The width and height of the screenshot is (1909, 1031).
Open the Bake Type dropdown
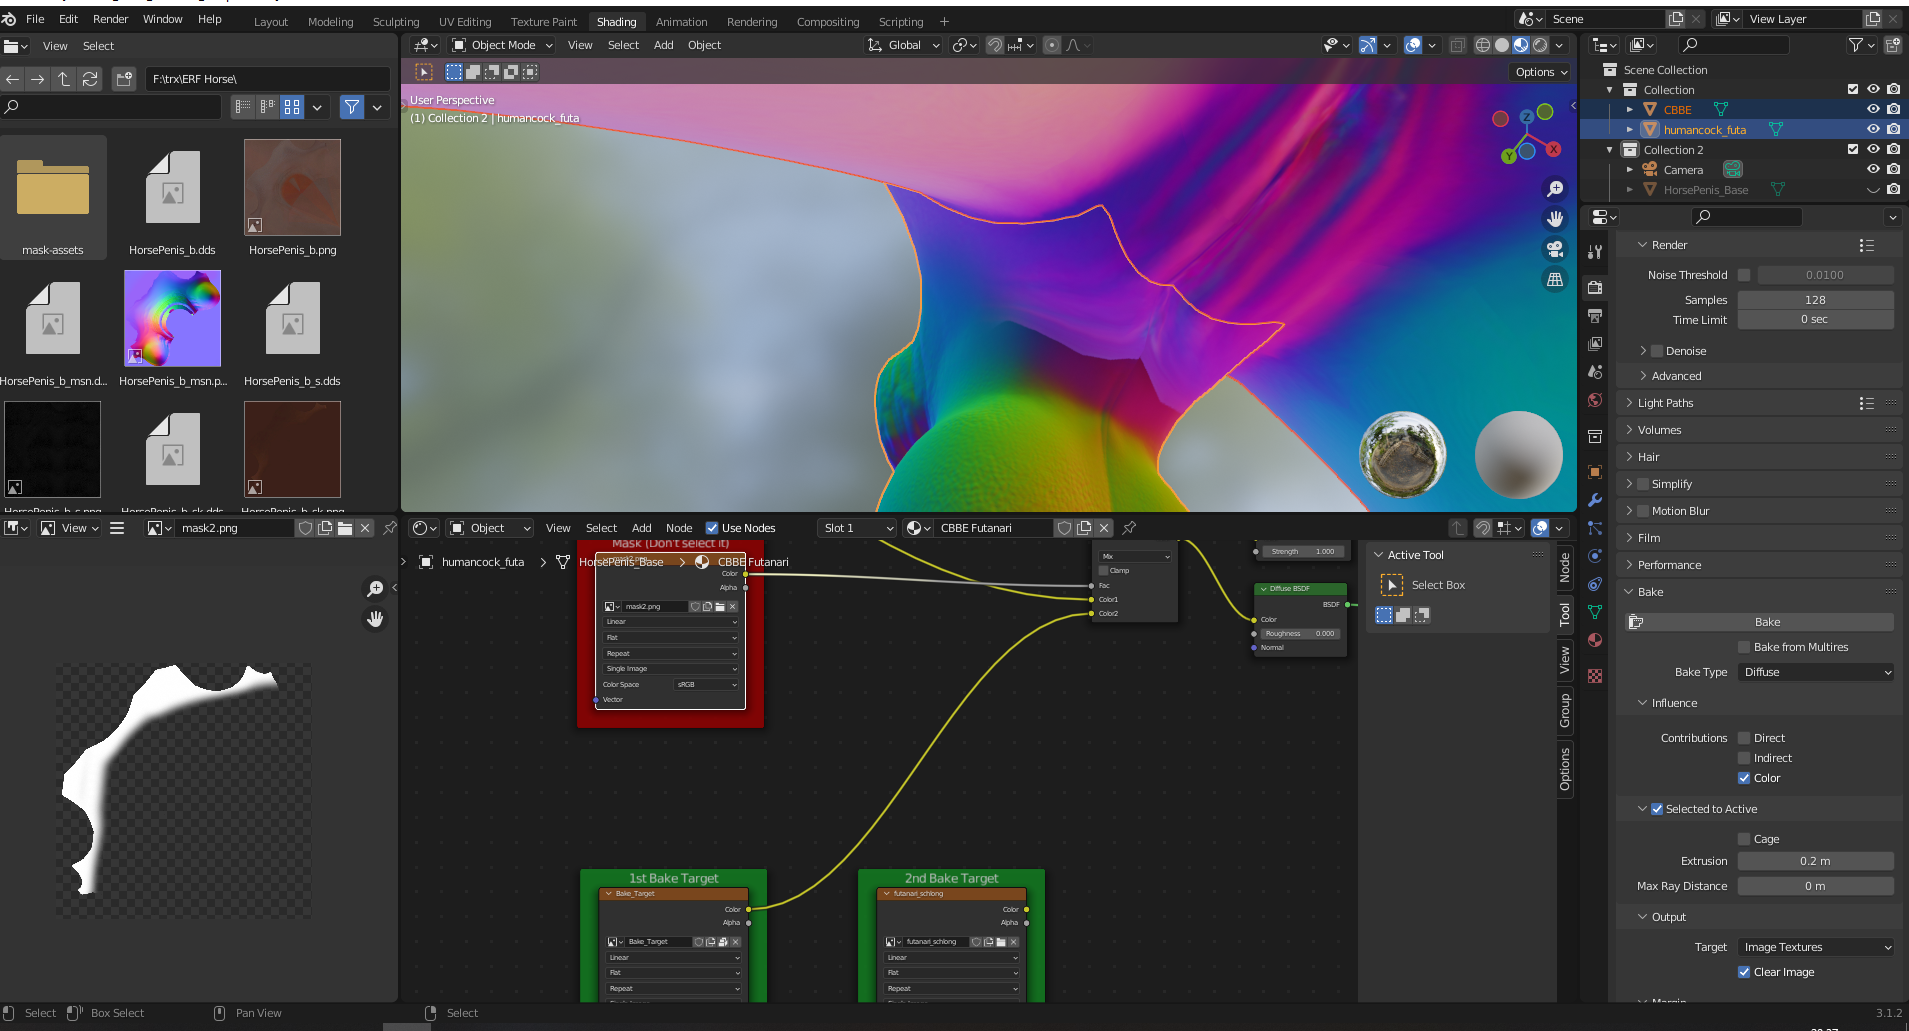coord(1816,672)
